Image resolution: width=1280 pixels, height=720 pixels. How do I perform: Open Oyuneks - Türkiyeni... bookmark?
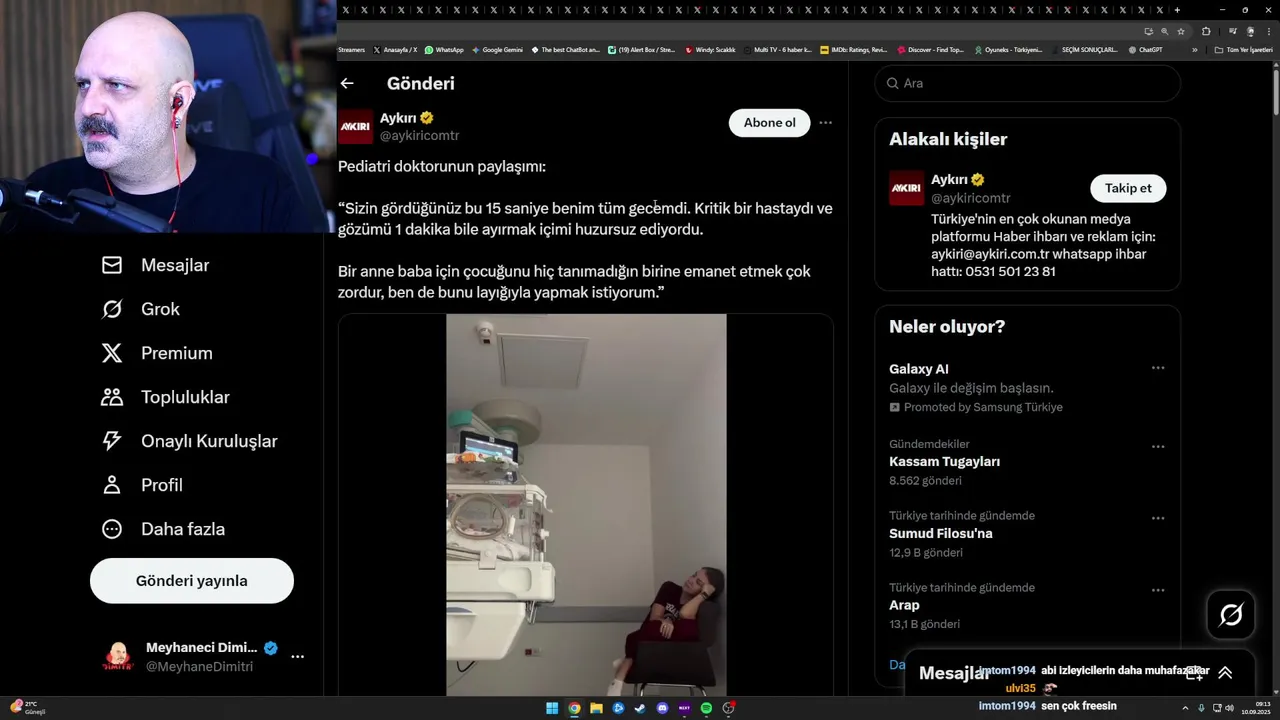pos(1008,50)
